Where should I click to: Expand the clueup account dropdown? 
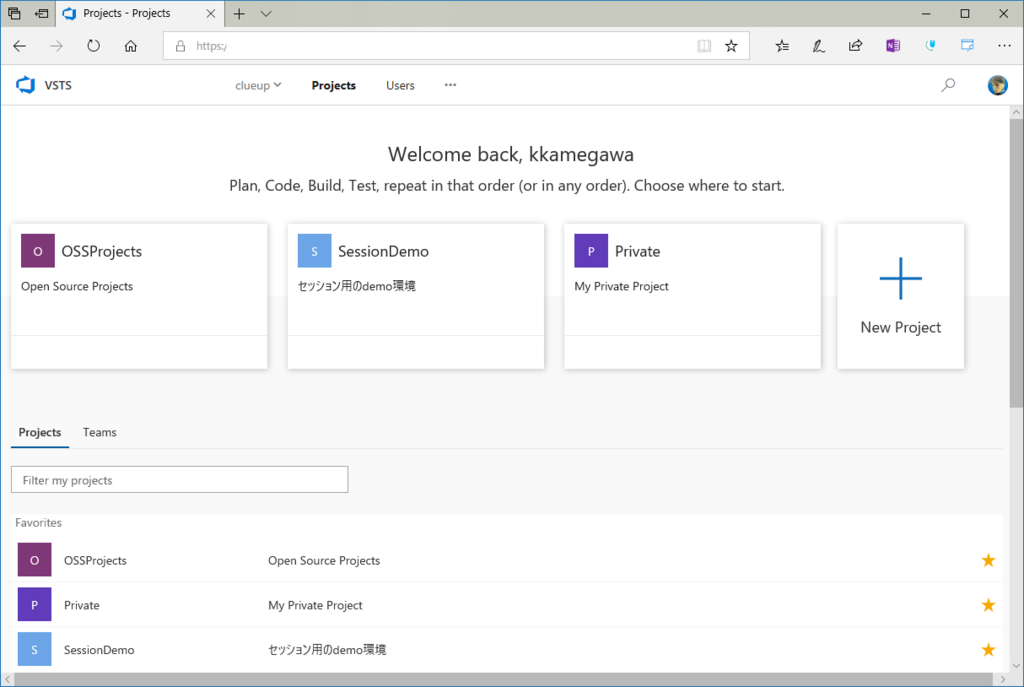(x=258, y=86)
